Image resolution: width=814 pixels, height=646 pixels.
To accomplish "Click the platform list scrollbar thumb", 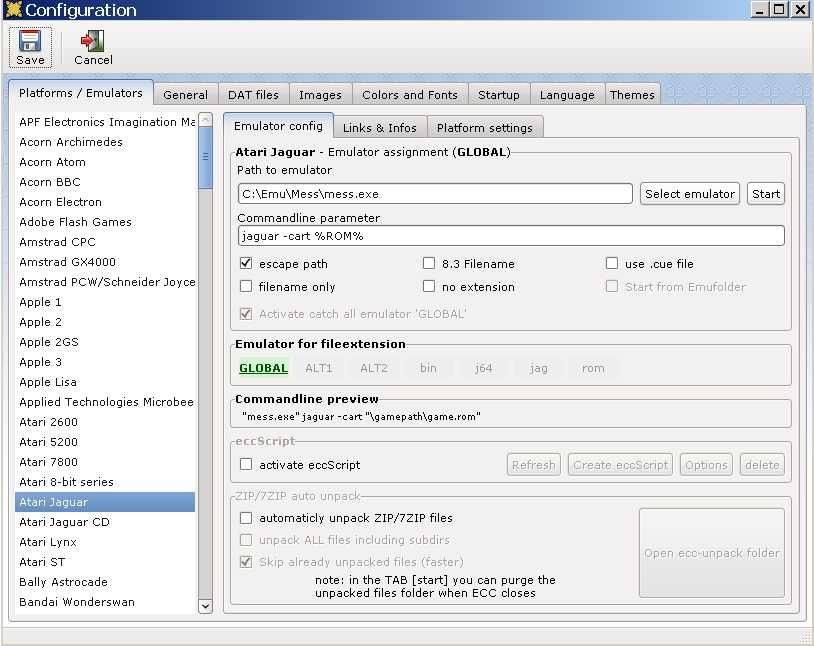I will tap(206, 157).
